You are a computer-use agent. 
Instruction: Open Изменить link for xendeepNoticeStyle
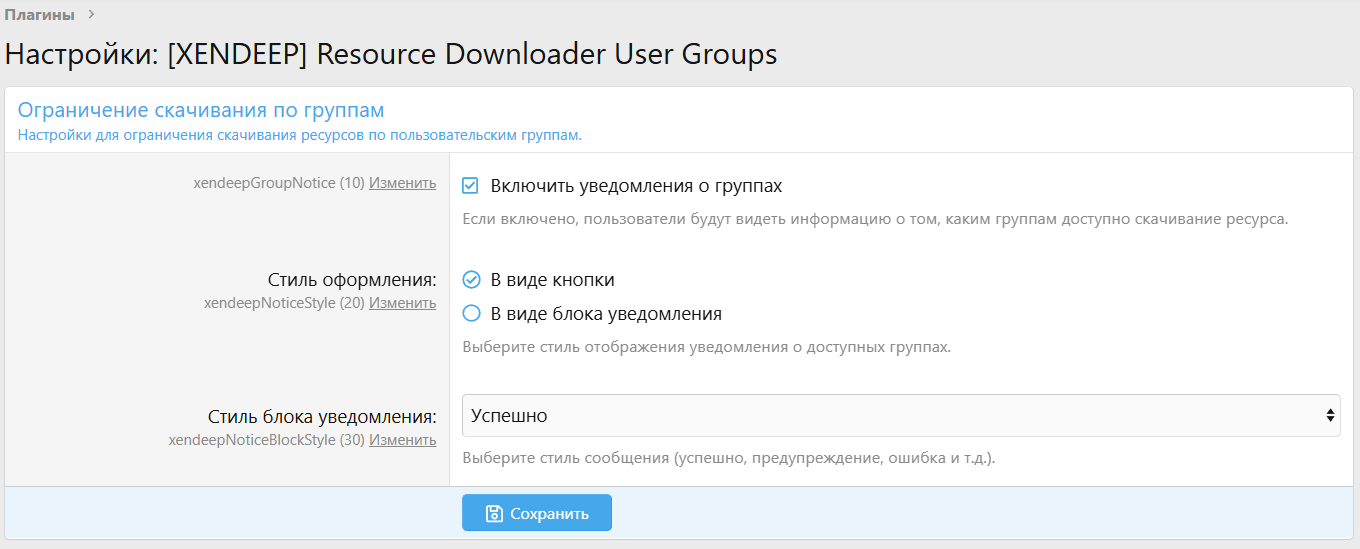coord(402,303)
